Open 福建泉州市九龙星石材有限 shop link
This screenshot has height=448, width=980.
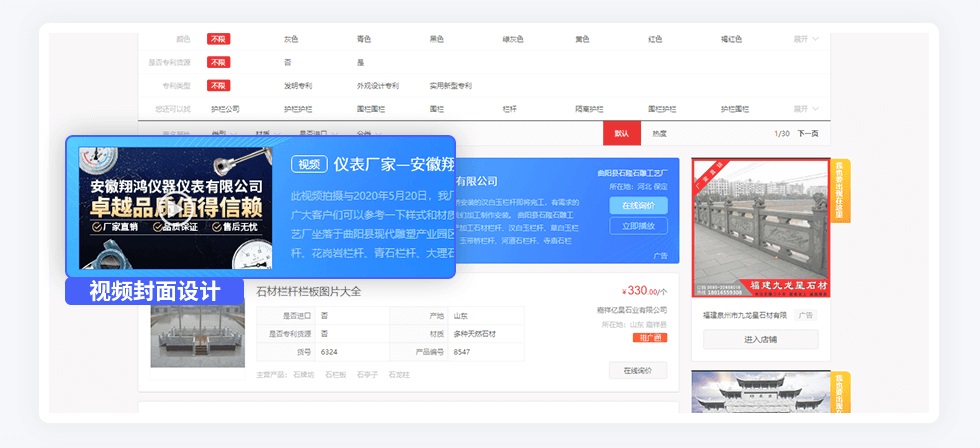(x=745, y=316)
